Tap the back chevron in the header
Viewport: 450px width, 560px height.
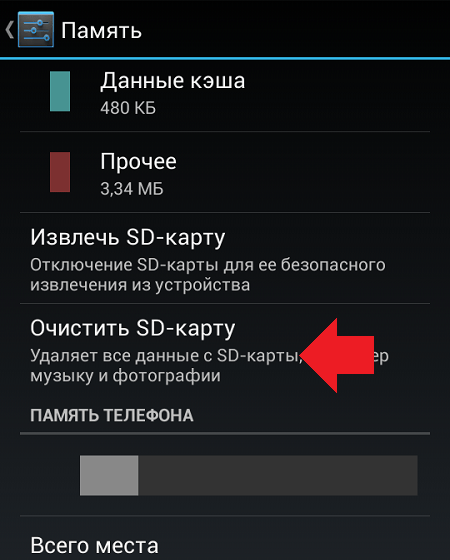click(9, 30)
